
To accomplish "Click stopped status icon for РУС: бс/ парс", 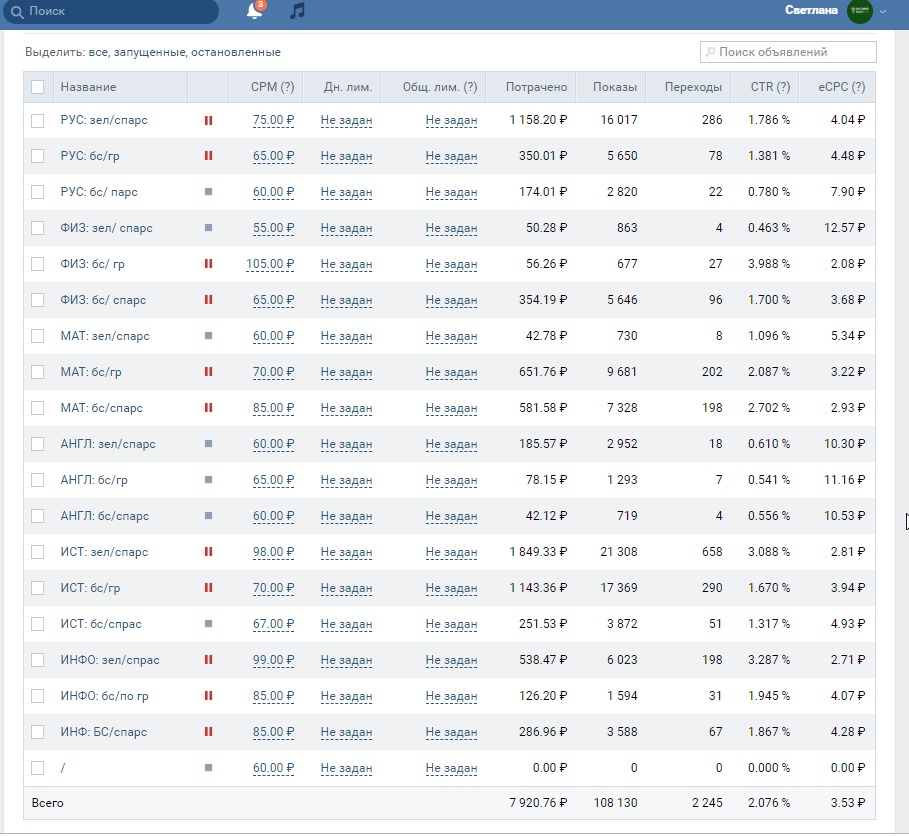I will 208,192.
